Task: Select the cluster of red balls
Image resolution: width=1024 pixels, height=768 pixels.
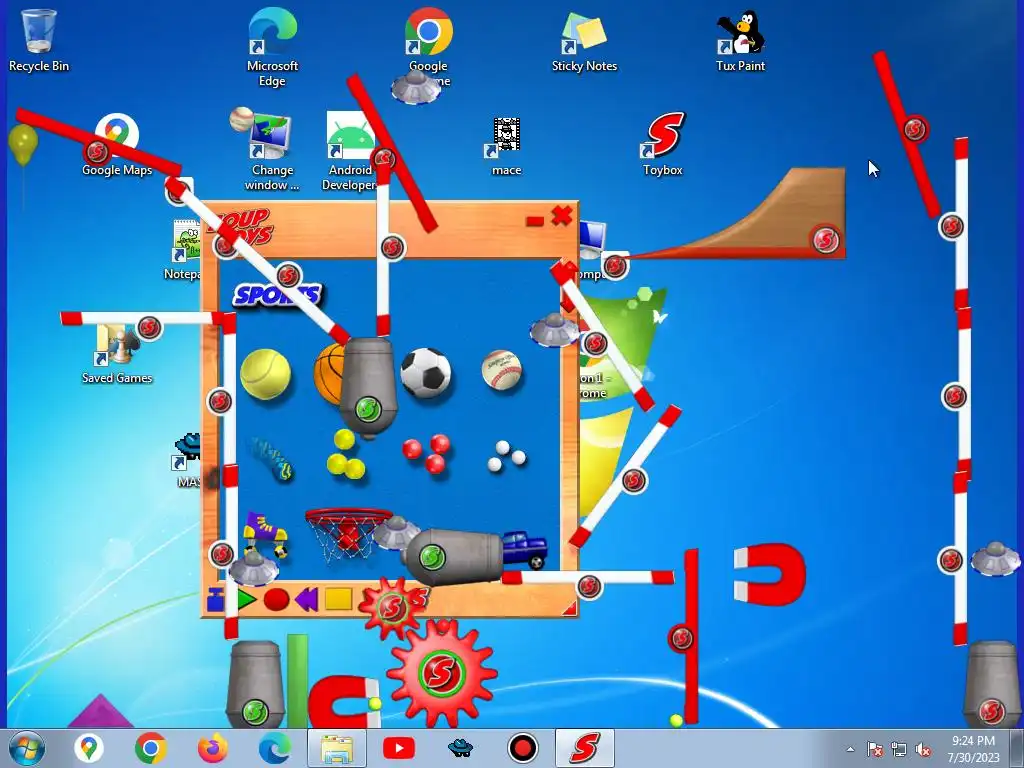Action: pos(427,453)
